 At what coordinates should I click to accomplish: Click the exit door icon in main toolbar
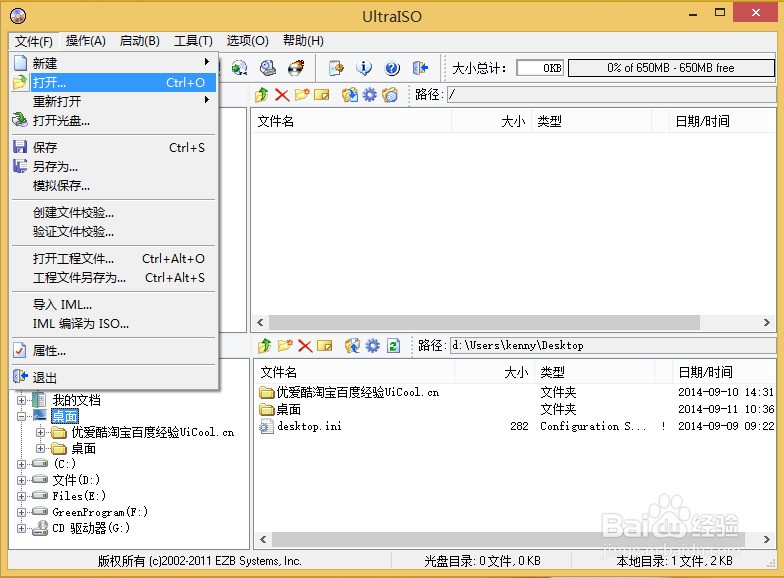click(x=420, y=68)
